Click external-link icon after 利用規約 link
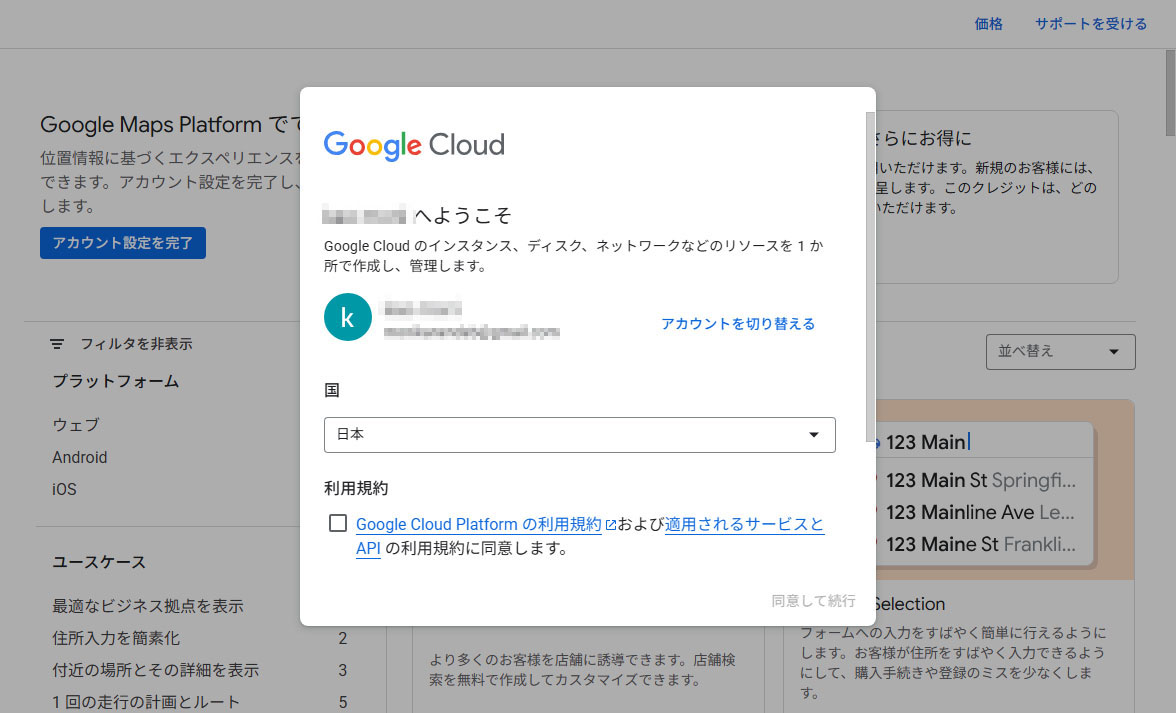This screenshot has width=1176, height=713. [x=610, y=525]
